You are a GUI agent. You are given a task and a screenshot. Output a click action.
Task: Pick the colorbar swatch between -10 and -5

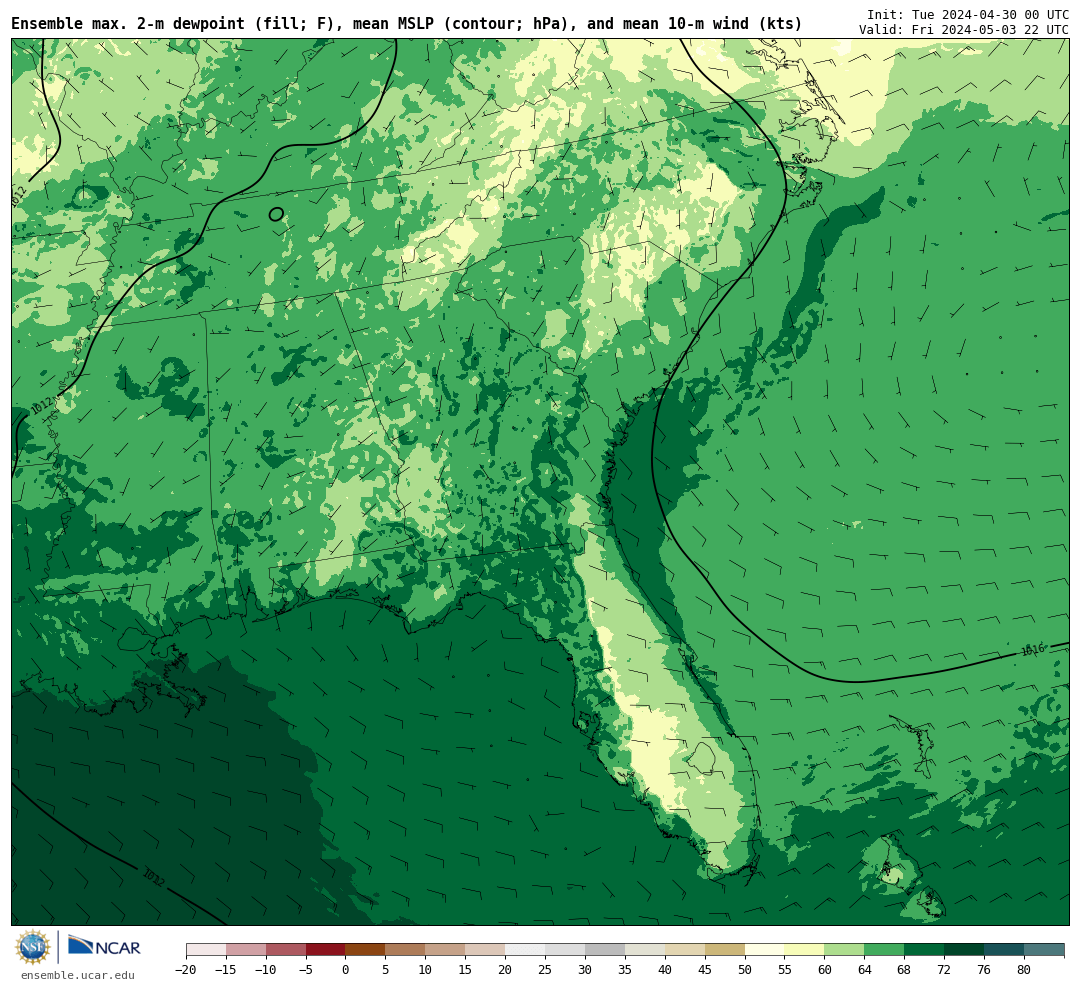pos(286,950)
